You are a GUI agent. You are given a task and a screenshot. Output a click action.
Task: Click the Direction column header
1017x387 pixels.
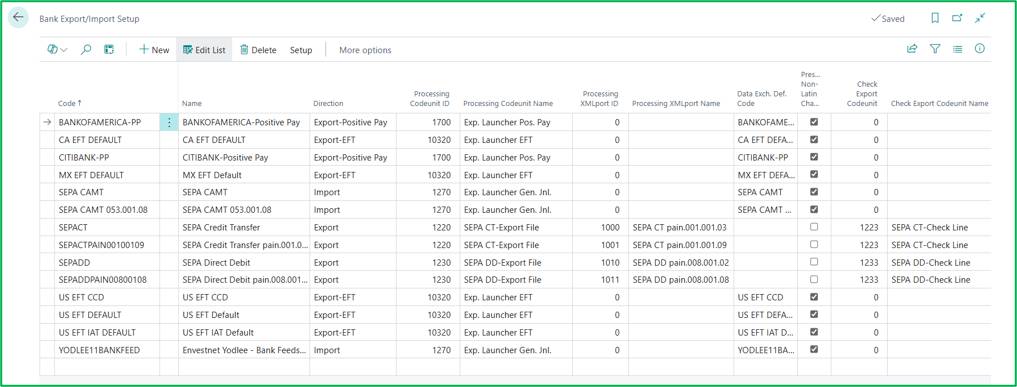pyautogui.click(x=328, y=103)
